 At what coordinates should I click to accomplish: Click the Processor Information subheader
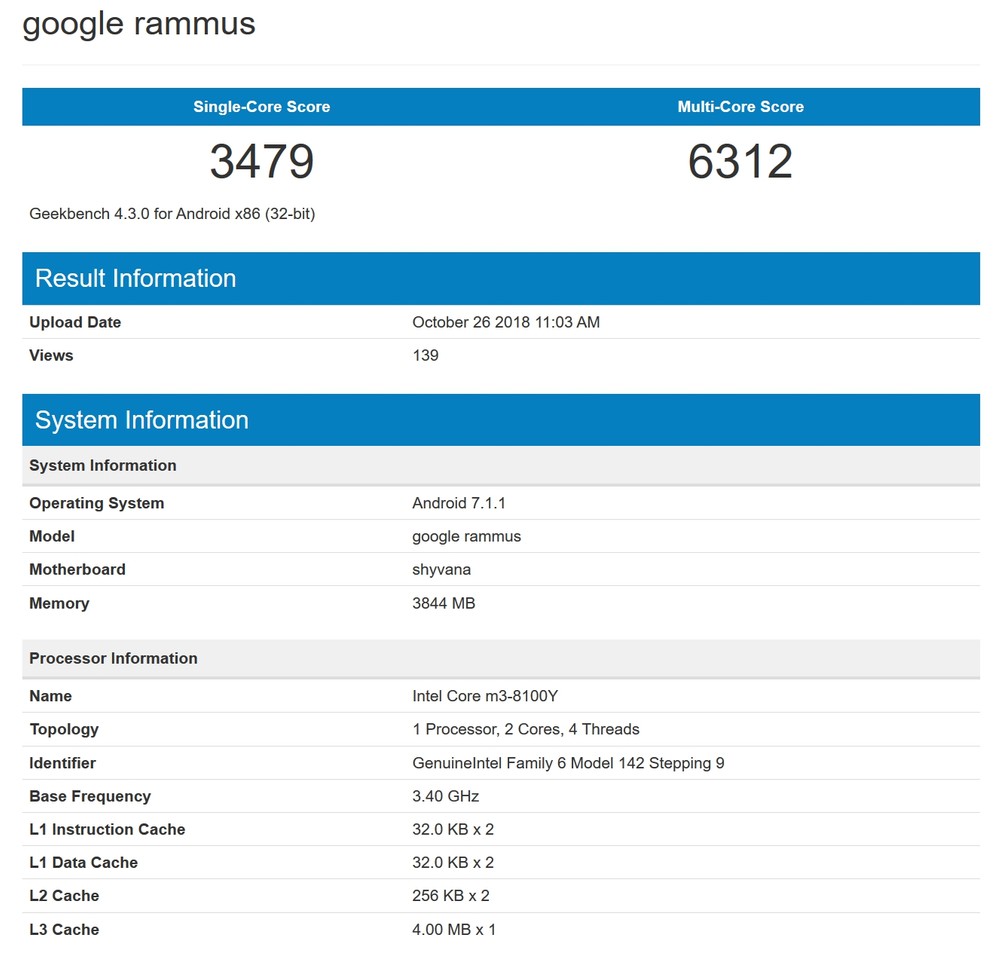[x=113, y=658]
